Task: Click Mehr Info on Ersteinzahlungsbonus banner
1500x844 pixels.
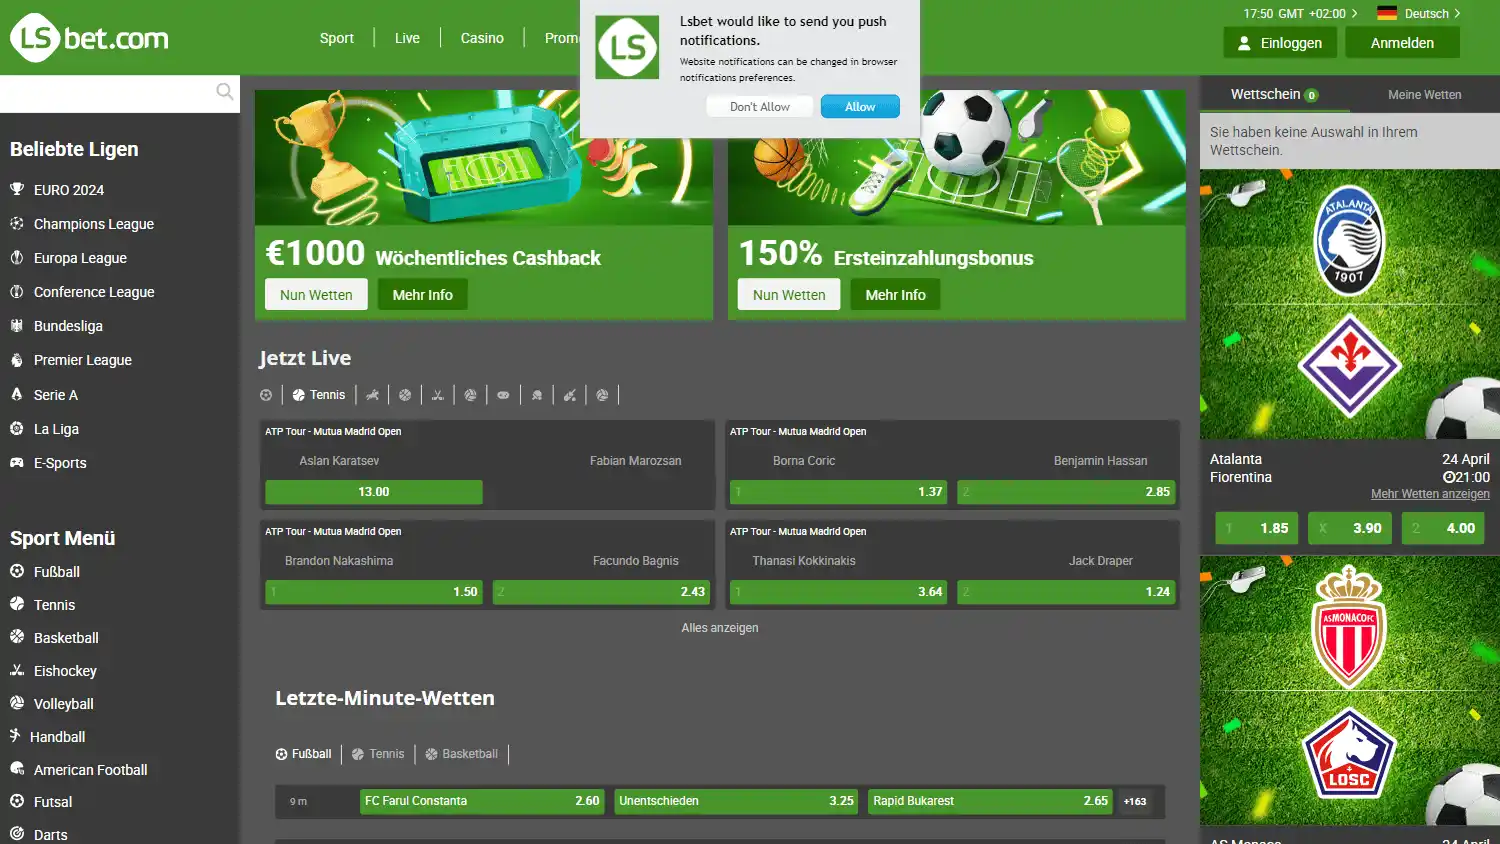Action: [x=895, y=294]
